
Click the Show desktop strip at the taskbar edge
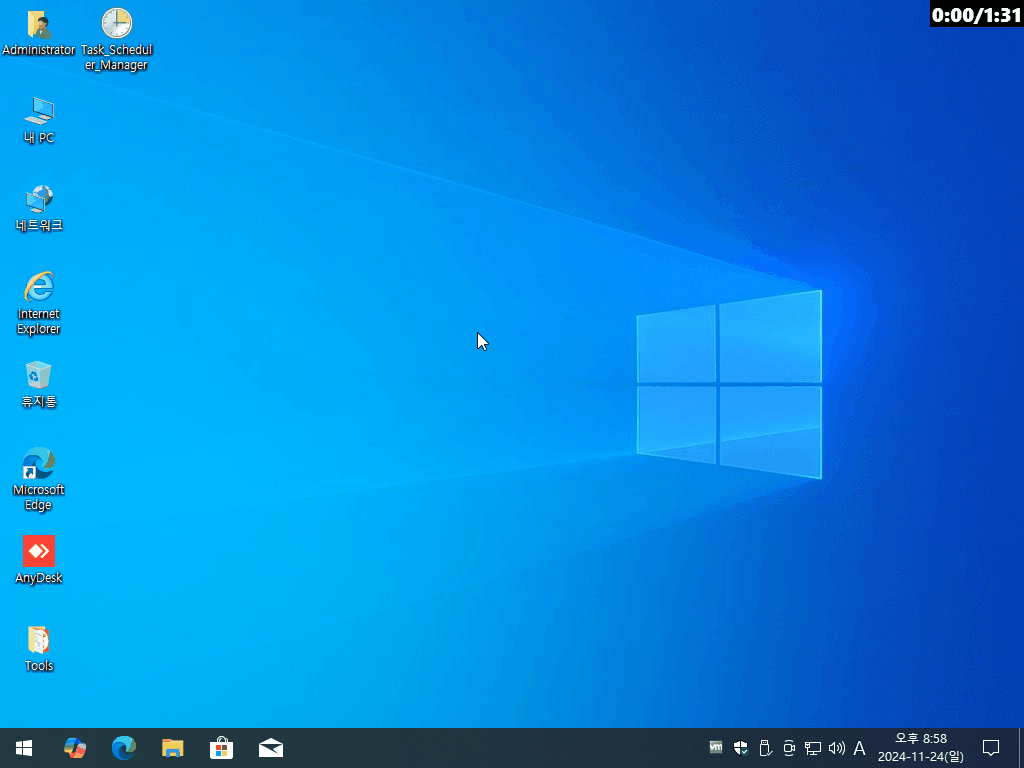click(x=1021, y=748)
